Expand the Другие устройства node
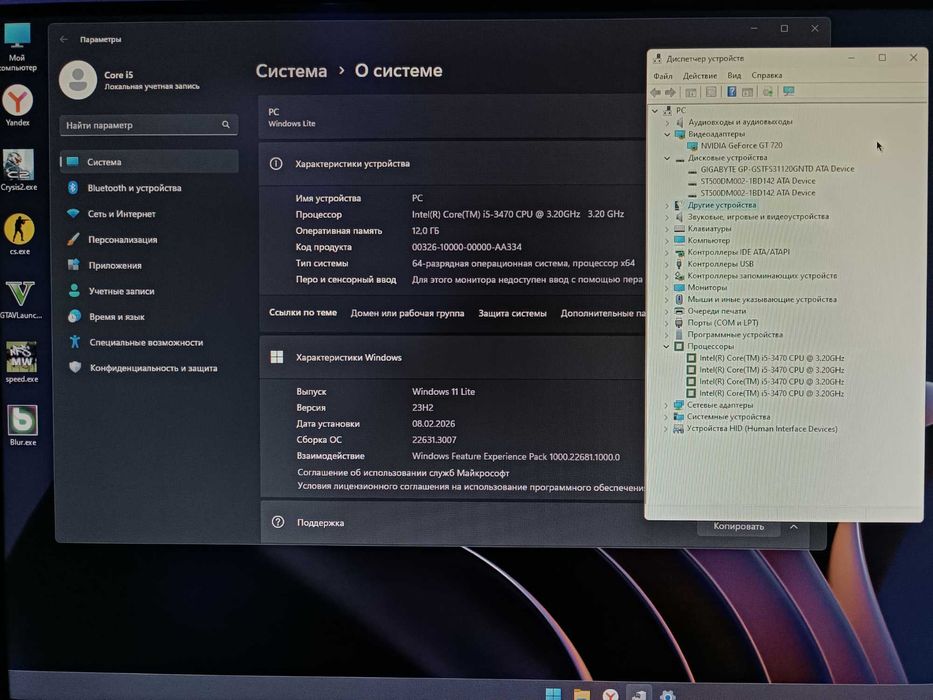 tap(667, 205)
